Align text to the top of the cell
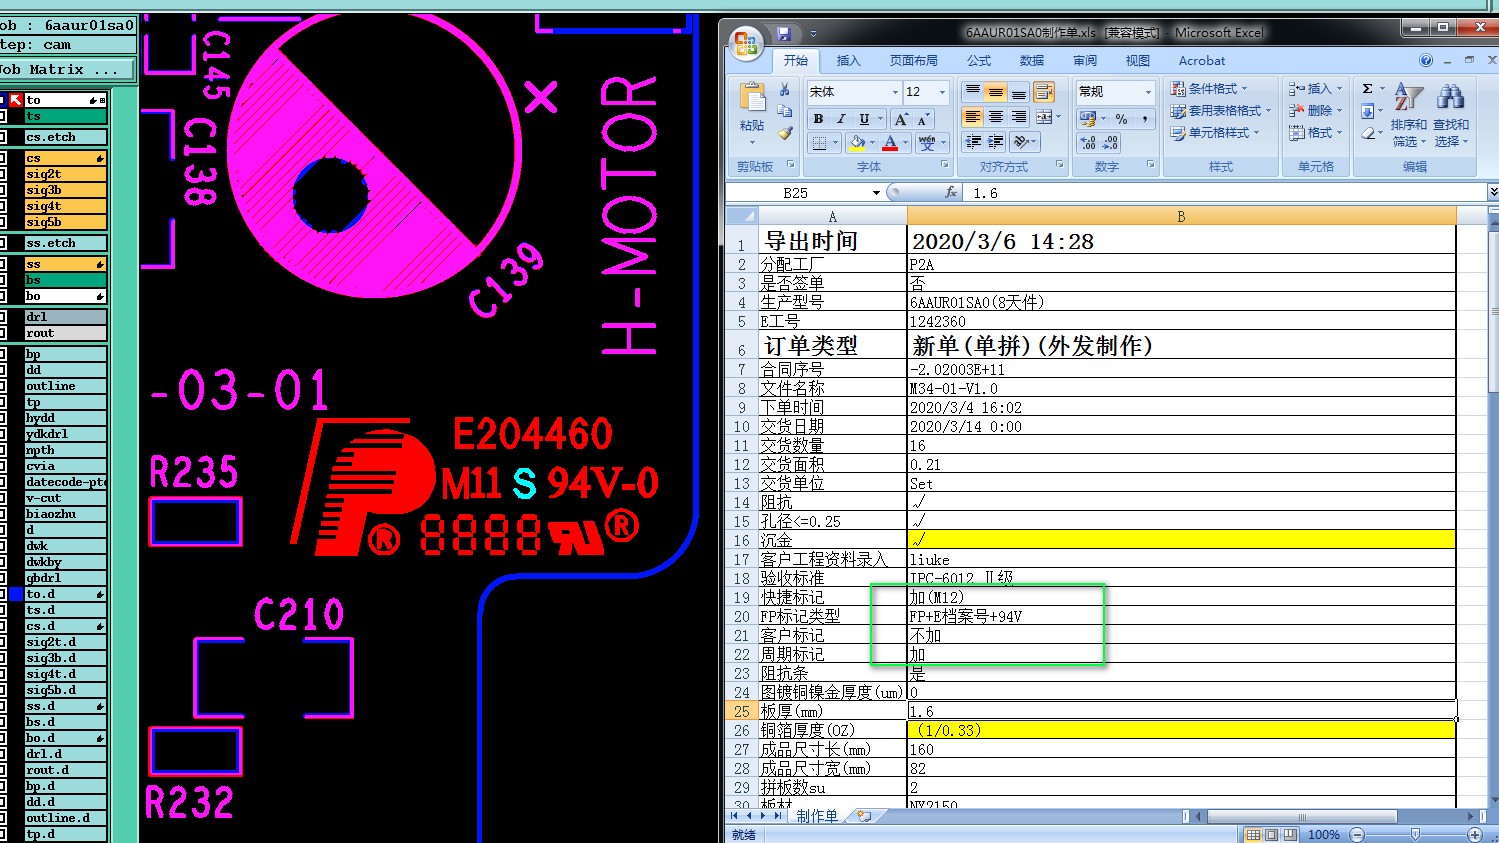The image size is (1499, 843). 973,92
